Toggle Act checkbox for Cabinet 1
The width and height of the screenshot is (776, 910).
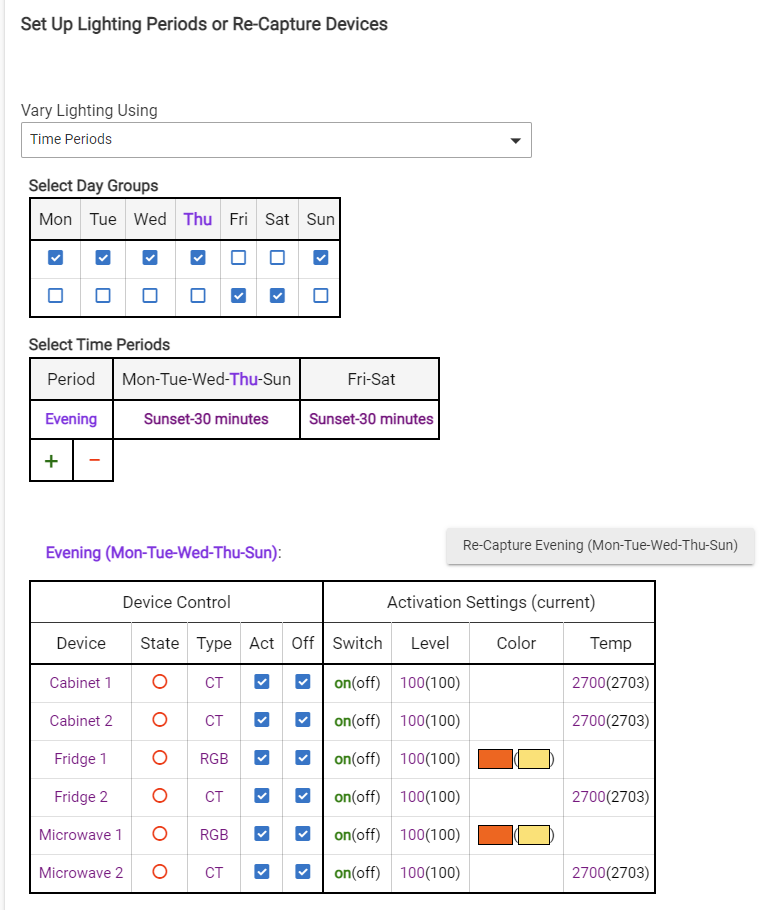point(262,683)
